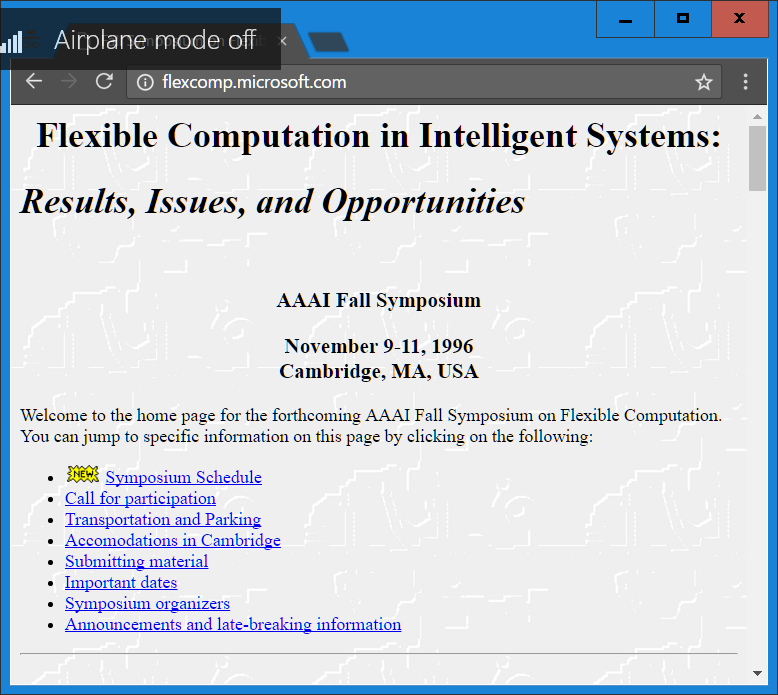Close the current browser tab
The image size is (778, 695).
pyautogui.click(x=283, y=41)
